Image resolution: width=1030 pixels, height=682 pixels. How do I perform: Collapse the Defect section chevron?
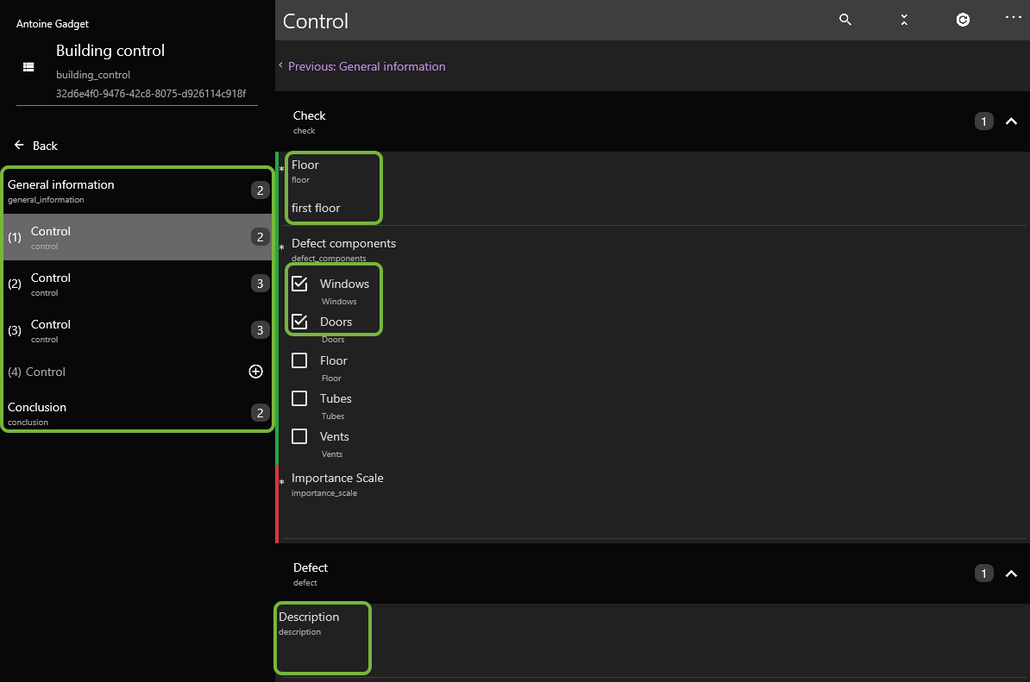point(1011,574)
